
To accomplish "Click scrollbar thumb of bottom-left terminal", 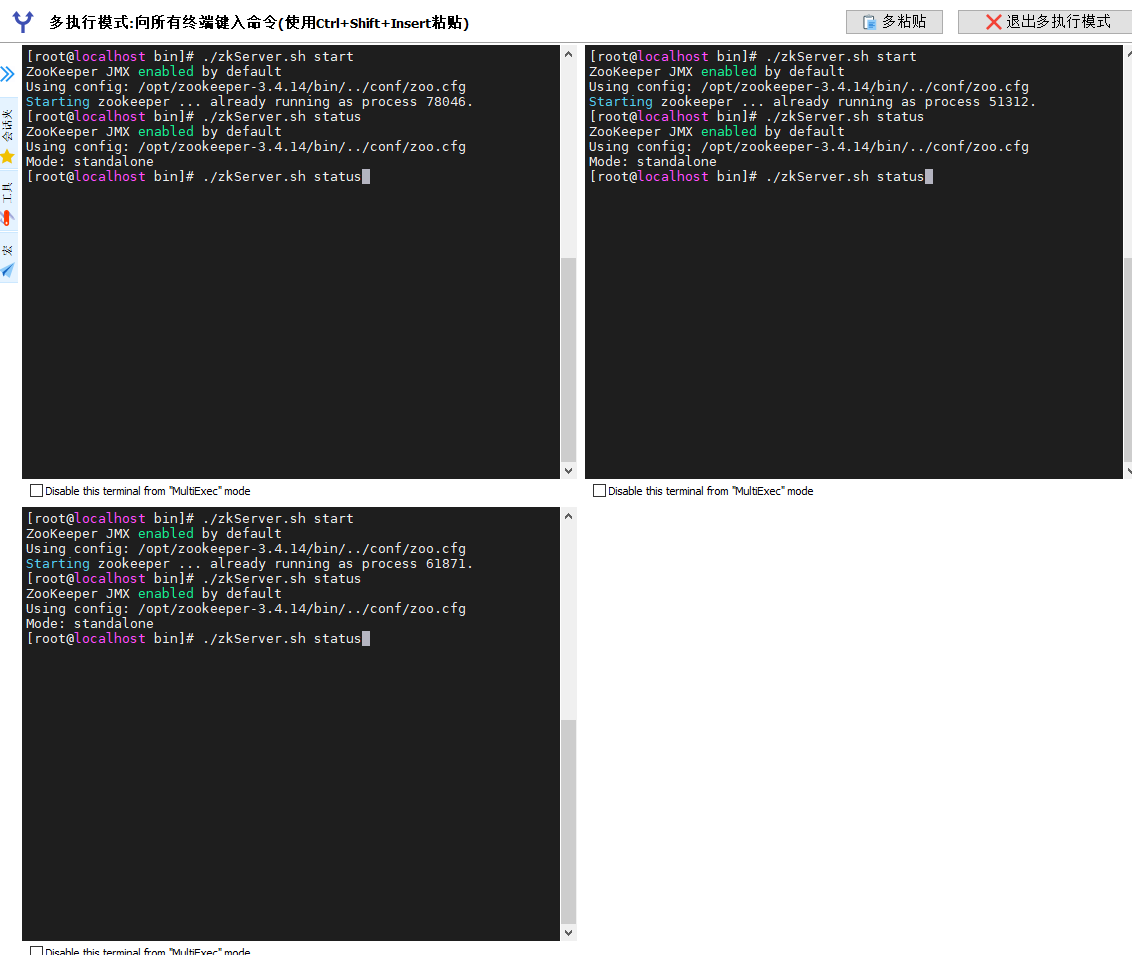I will click(568, 821).
